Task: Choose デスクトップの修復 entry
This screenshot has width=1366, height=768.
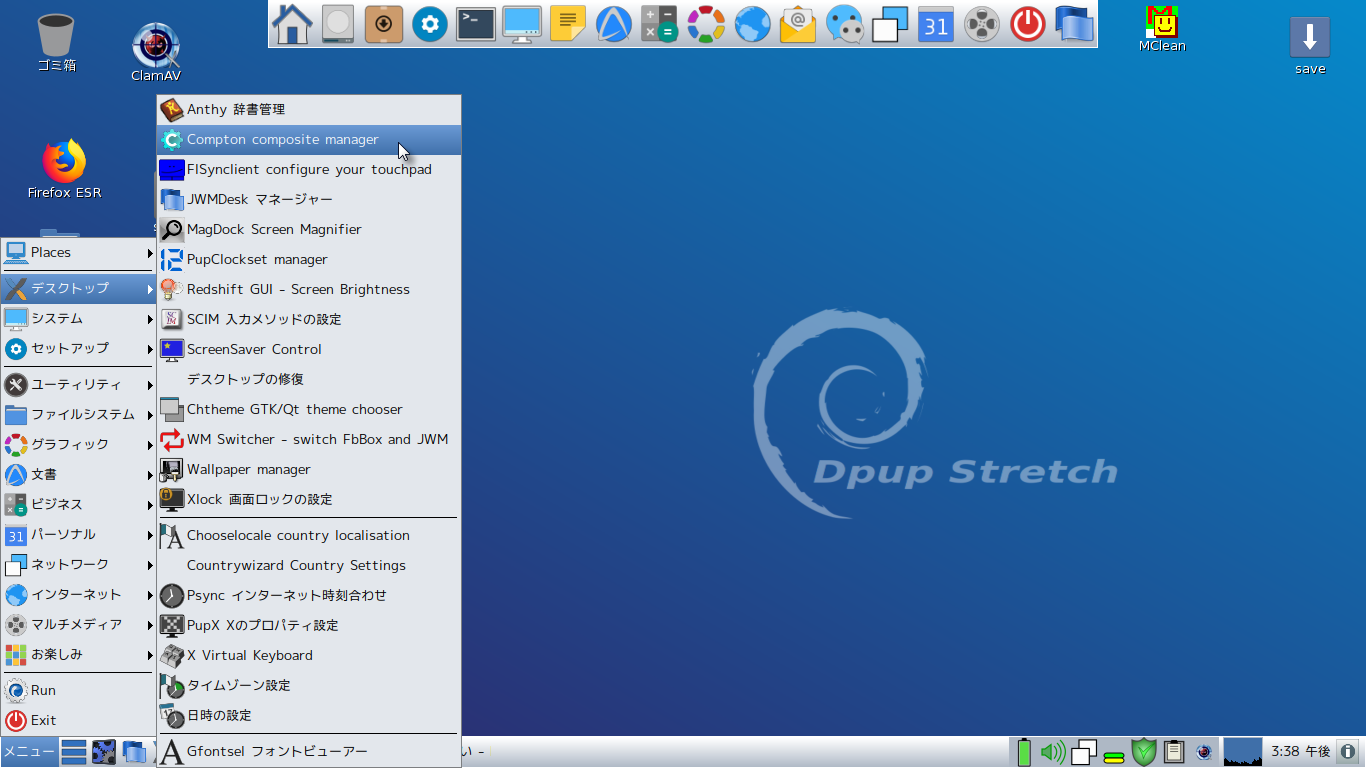Action: (309, 380)
